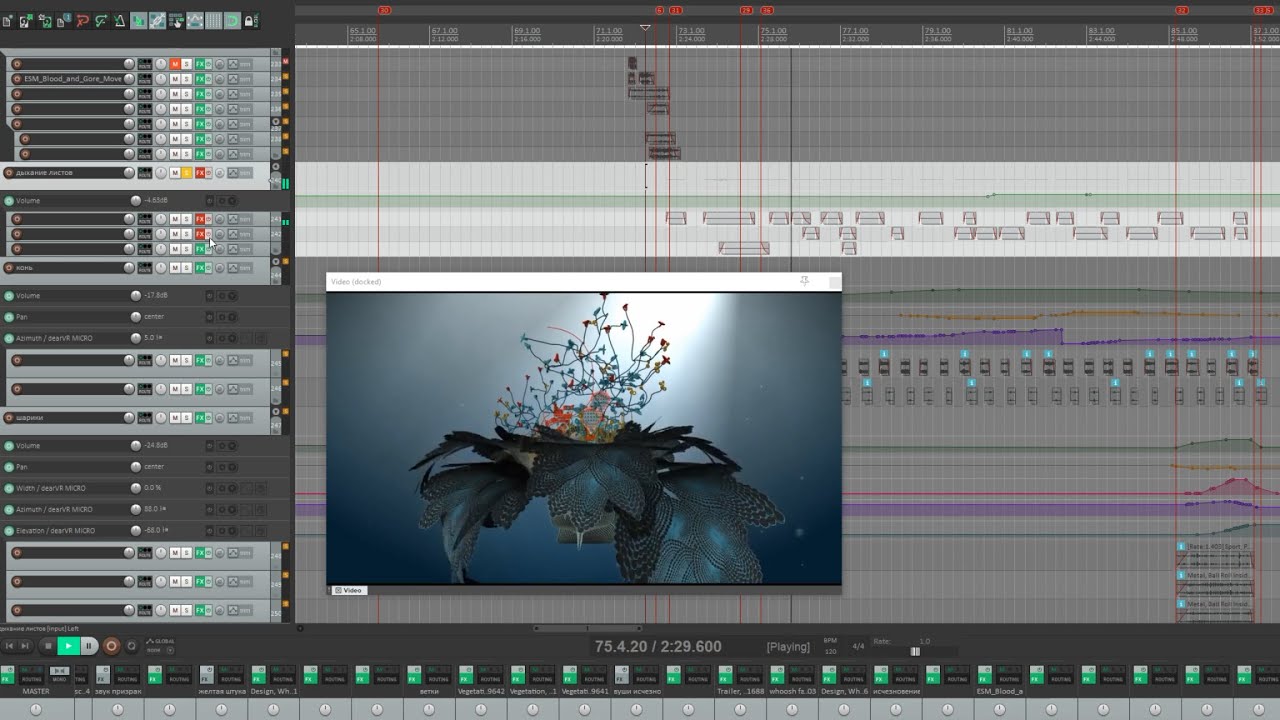Adjust the Elevation / dearVR MICRO envelope knob
Image resolution: width=1280 pixels, height=720 pixels.
[x=136, y=530]
